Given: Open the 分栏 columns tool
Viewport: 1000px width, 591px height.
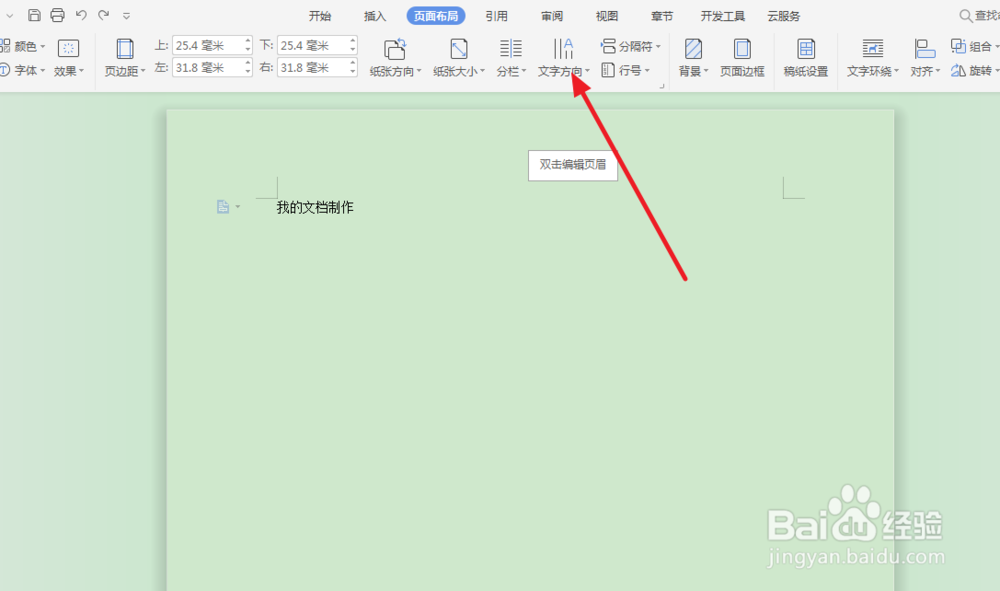Looking at the screenshot, I should (510, 60).
